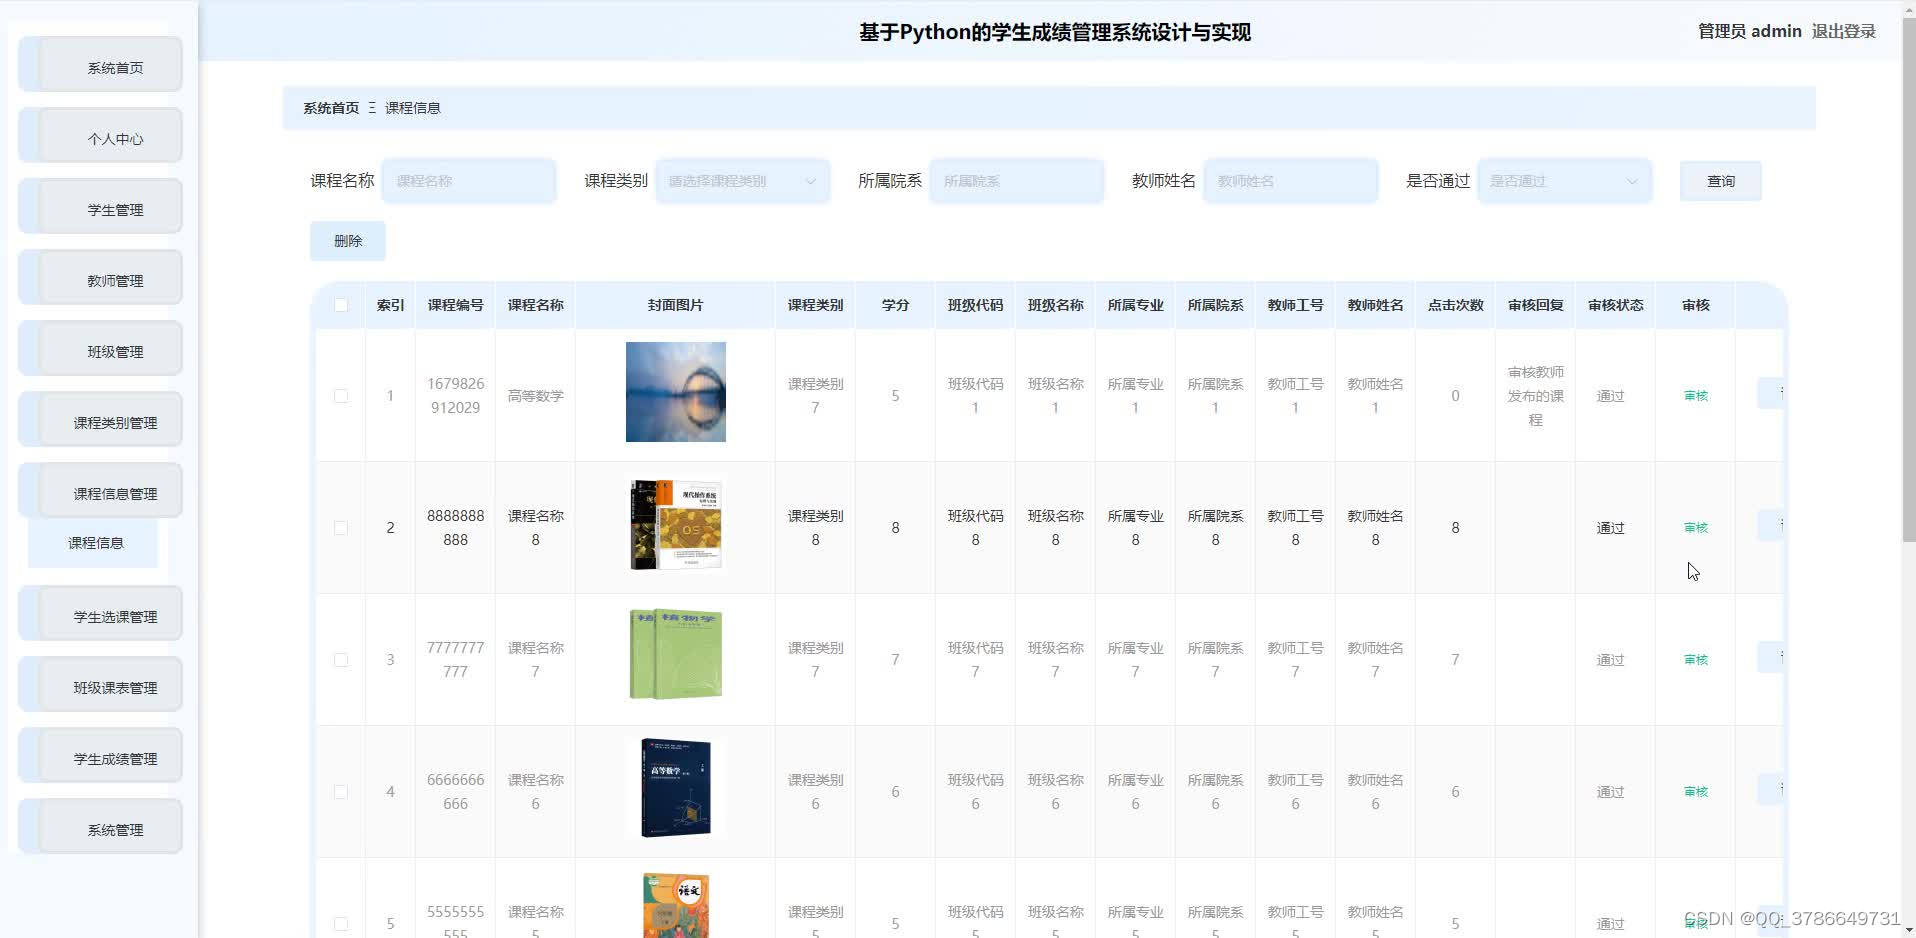Click 审核 link in row 2
This screenshot has width=1916, height=938.
coord(1696,528)
